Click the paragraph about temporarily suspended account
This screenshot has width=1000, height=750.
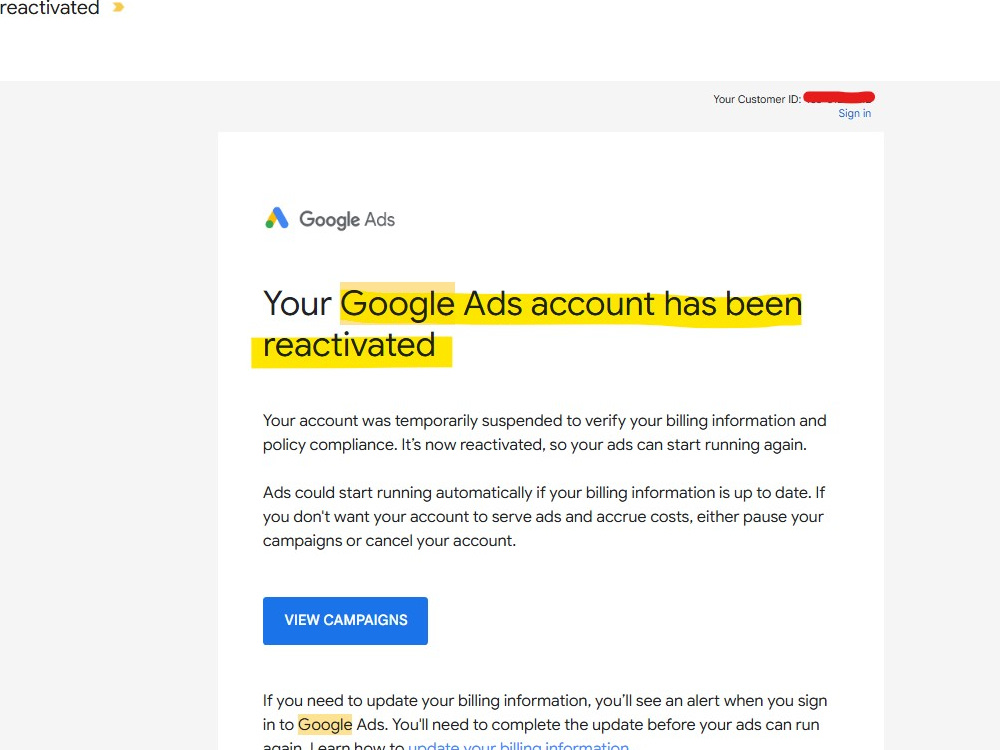(545, 432)
